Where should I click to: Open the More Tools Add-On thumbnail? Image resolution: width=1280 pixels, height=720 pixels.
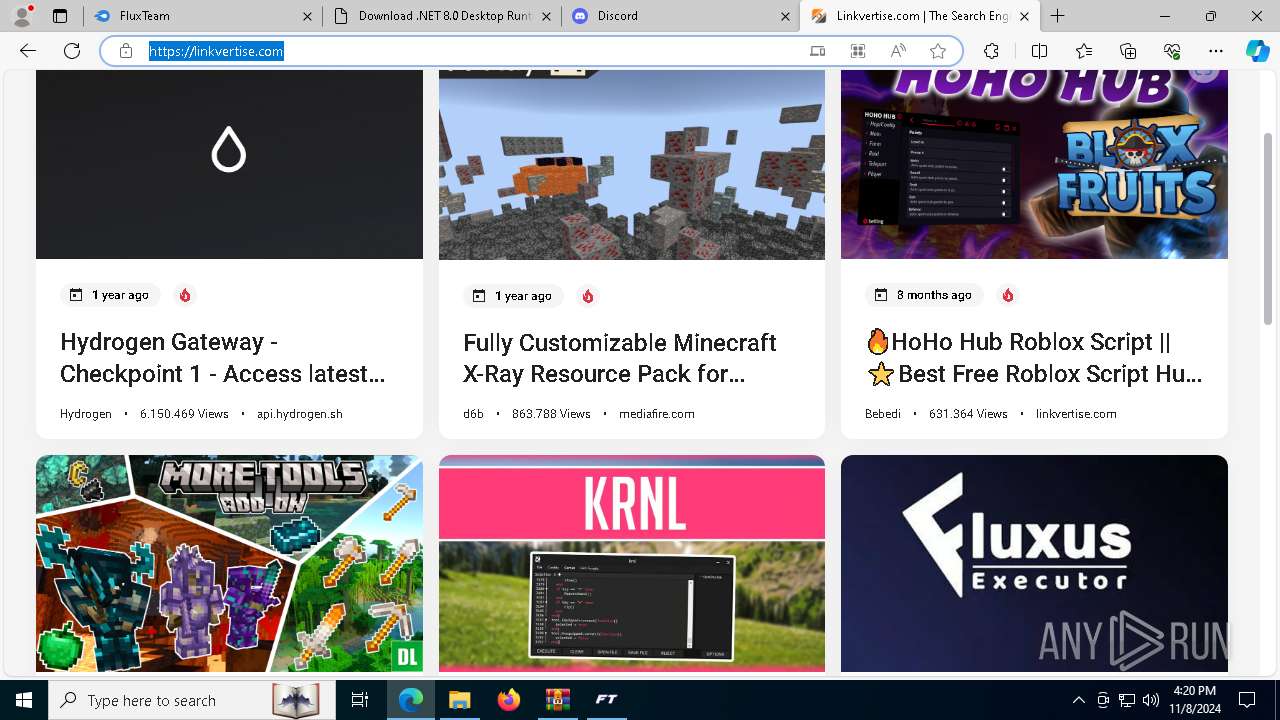(229, 563)
